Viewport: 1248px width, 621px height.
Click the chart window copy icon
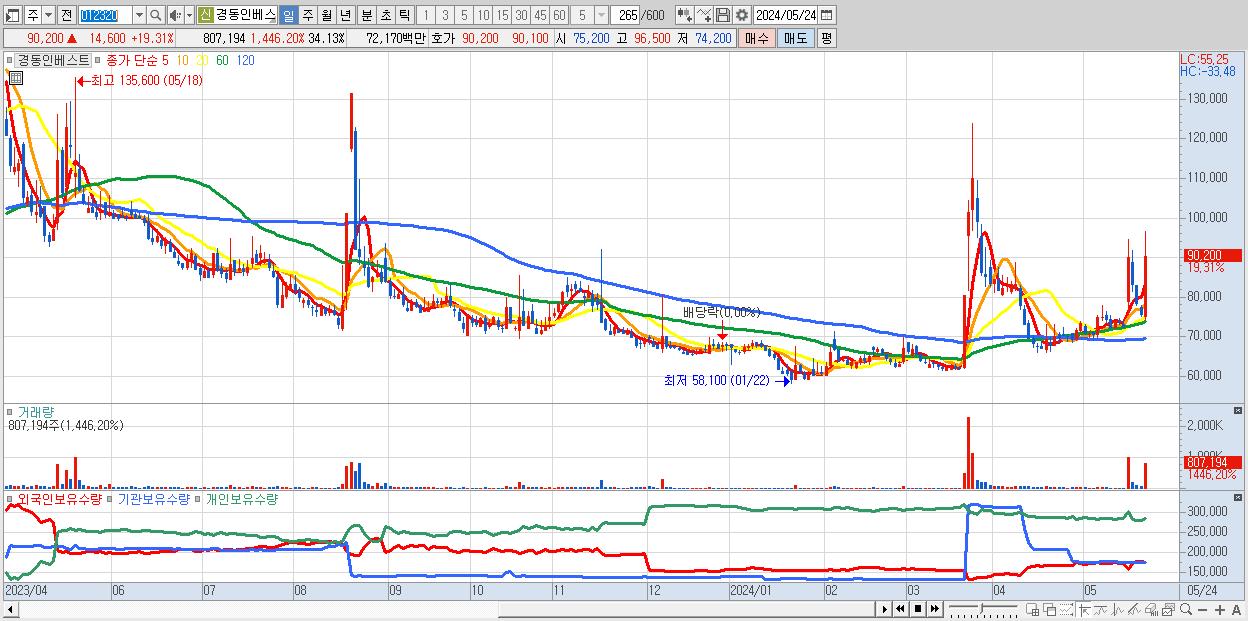click(x=1169, y=609)
